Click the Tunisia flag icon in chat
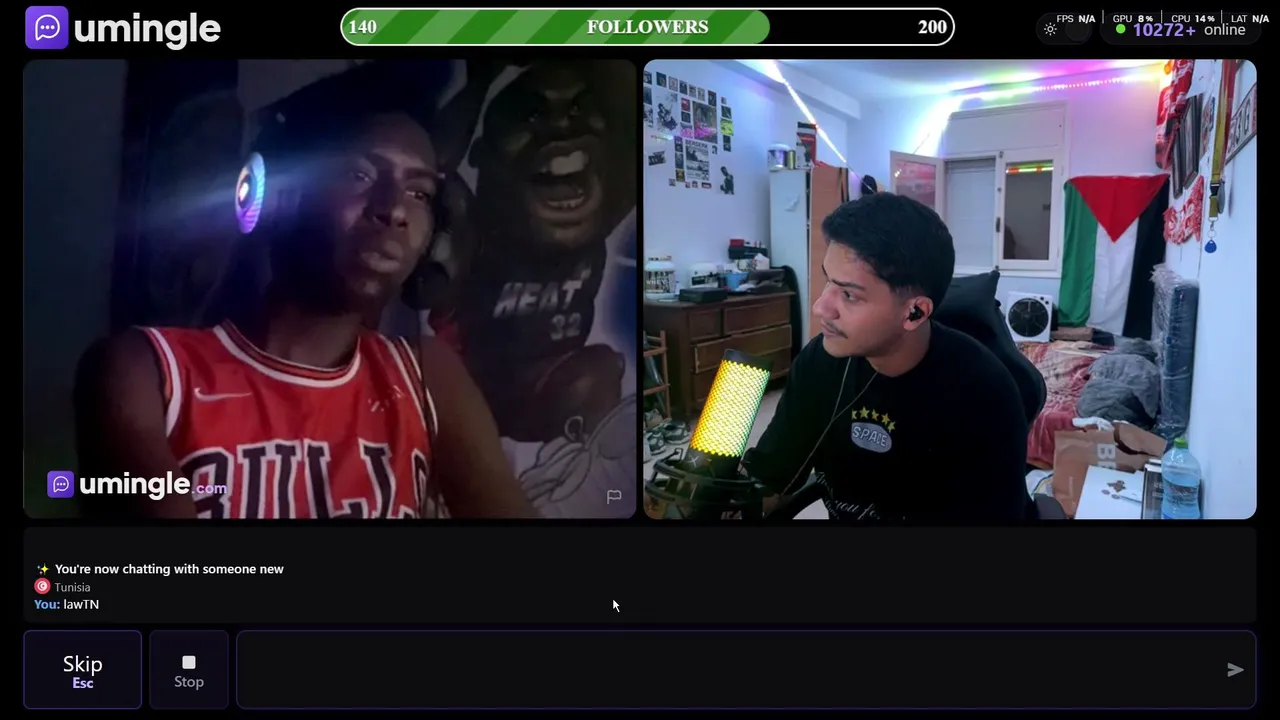1280x720 pixels. click(x=42, y=587)
